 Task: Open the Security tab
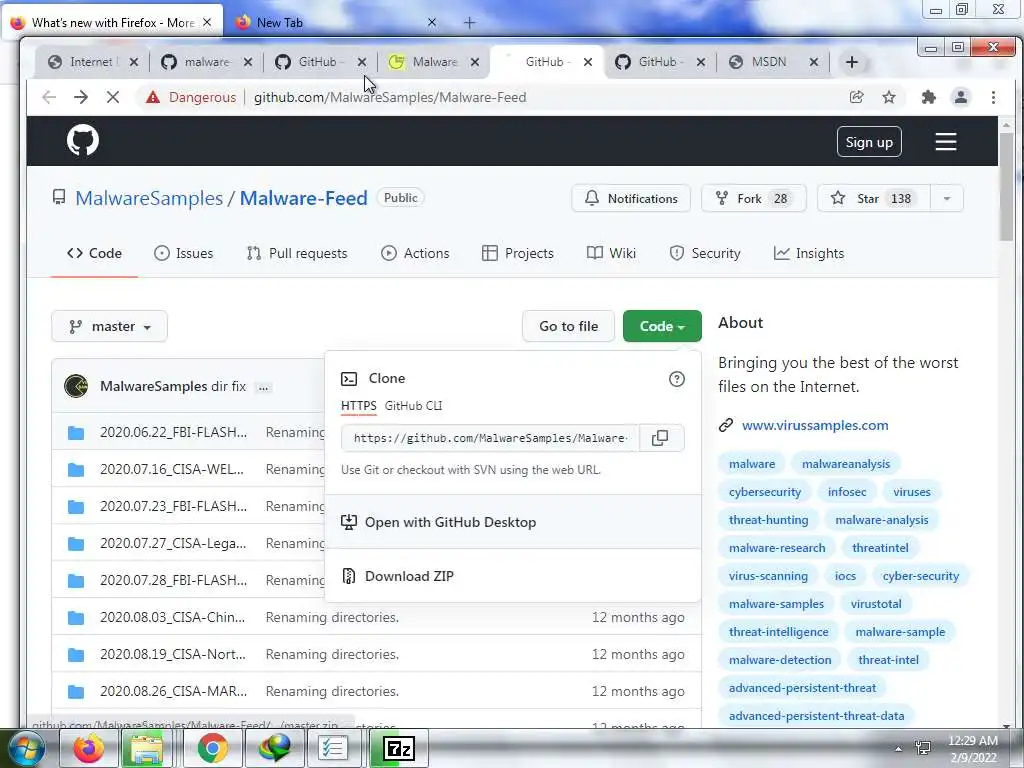point(705,253)
